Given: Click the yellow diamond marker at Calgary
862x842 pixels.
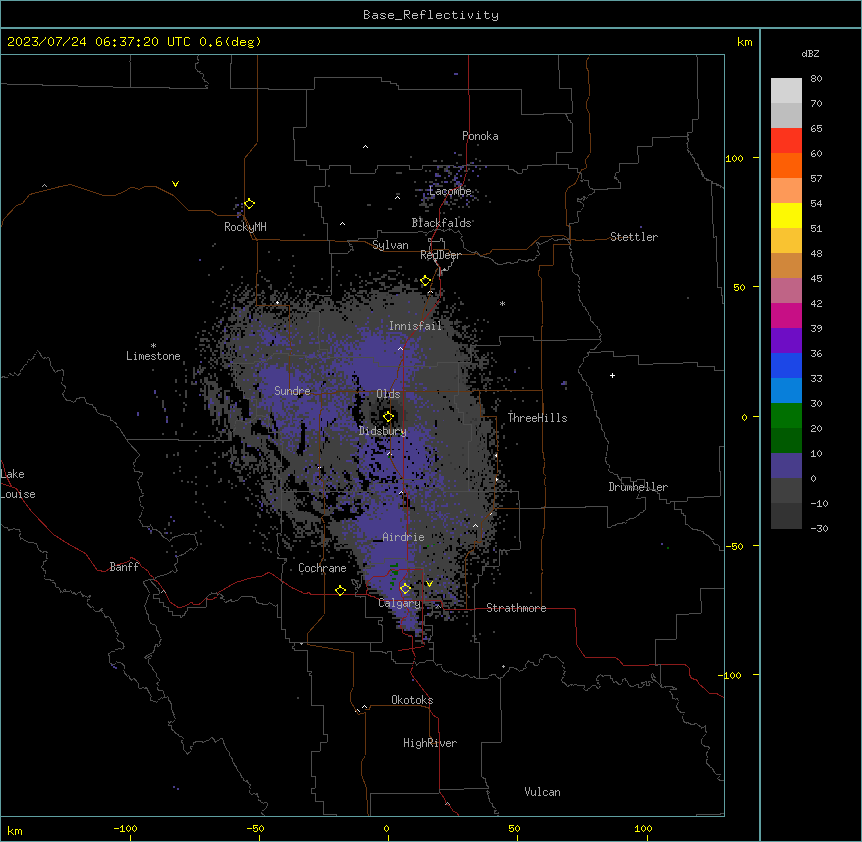Looking at the screenshot, I should pos(405,589).
